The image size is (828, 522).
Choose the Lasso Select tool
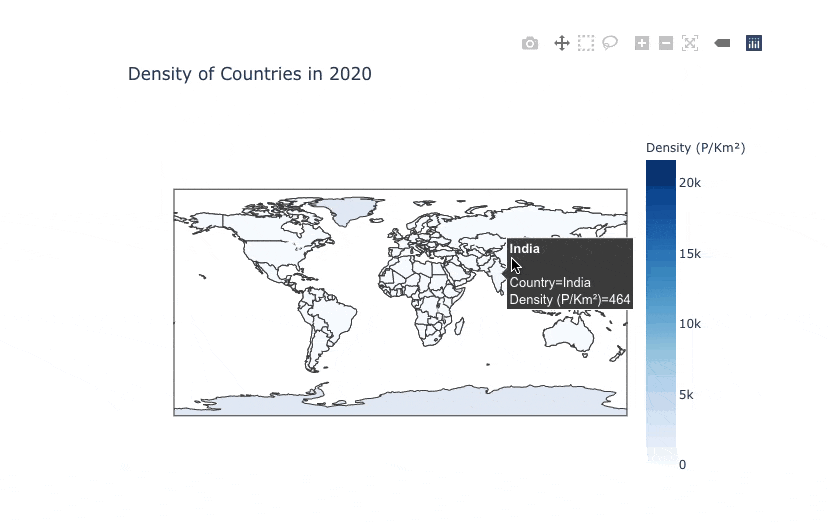610,43
